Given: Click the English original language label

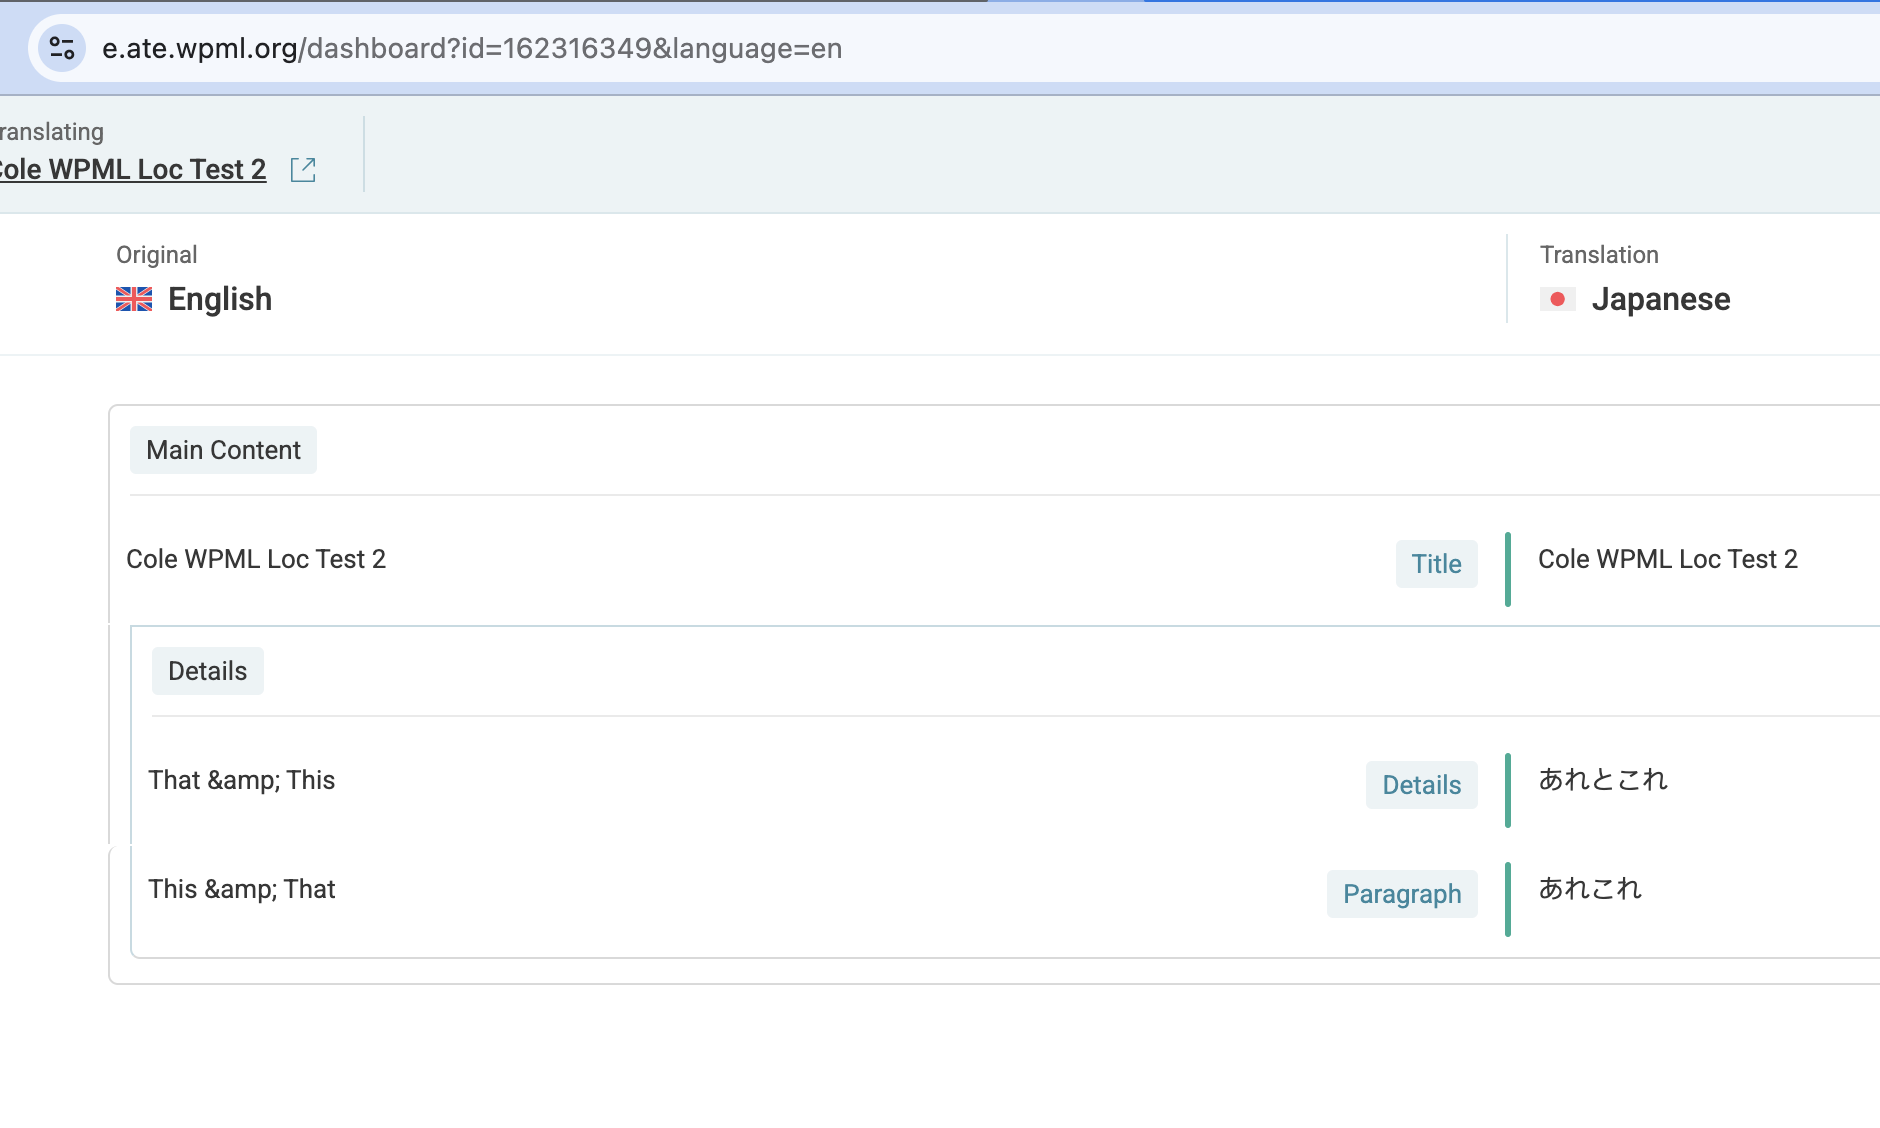Looking at the screenshot, I should [x=220, y=299].
